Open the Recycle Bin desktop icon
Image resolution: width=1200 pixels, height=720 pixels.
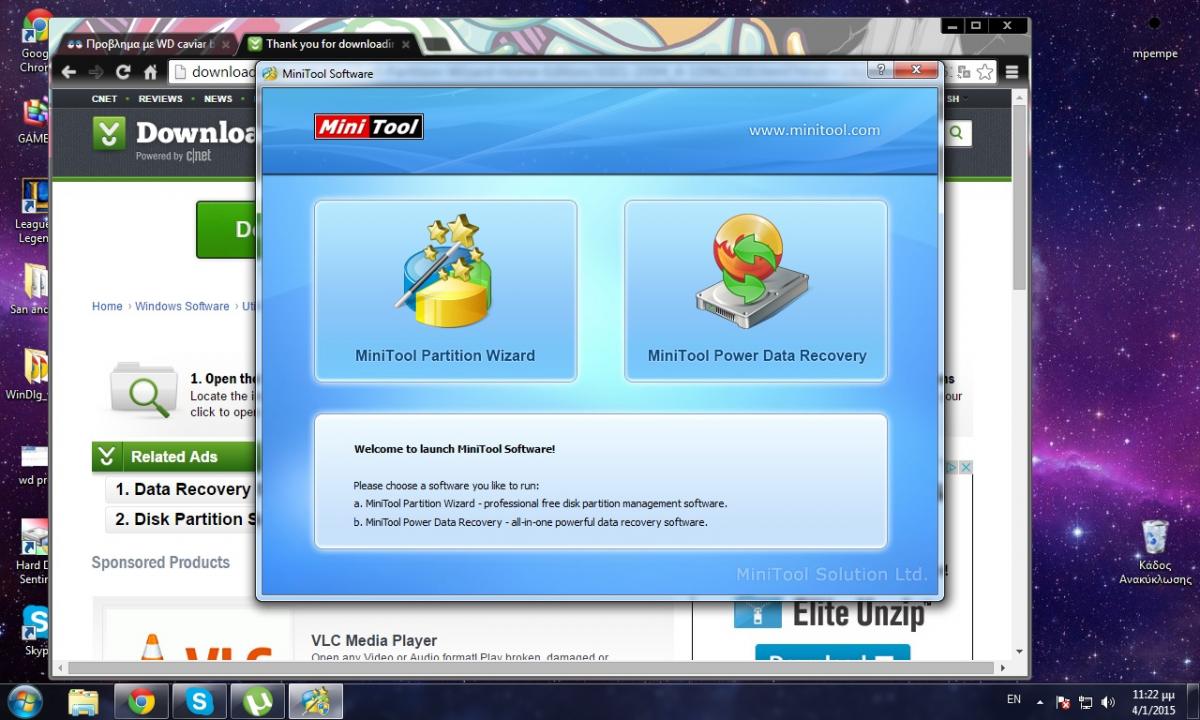pyautogui.click(x=1154, y=551)
